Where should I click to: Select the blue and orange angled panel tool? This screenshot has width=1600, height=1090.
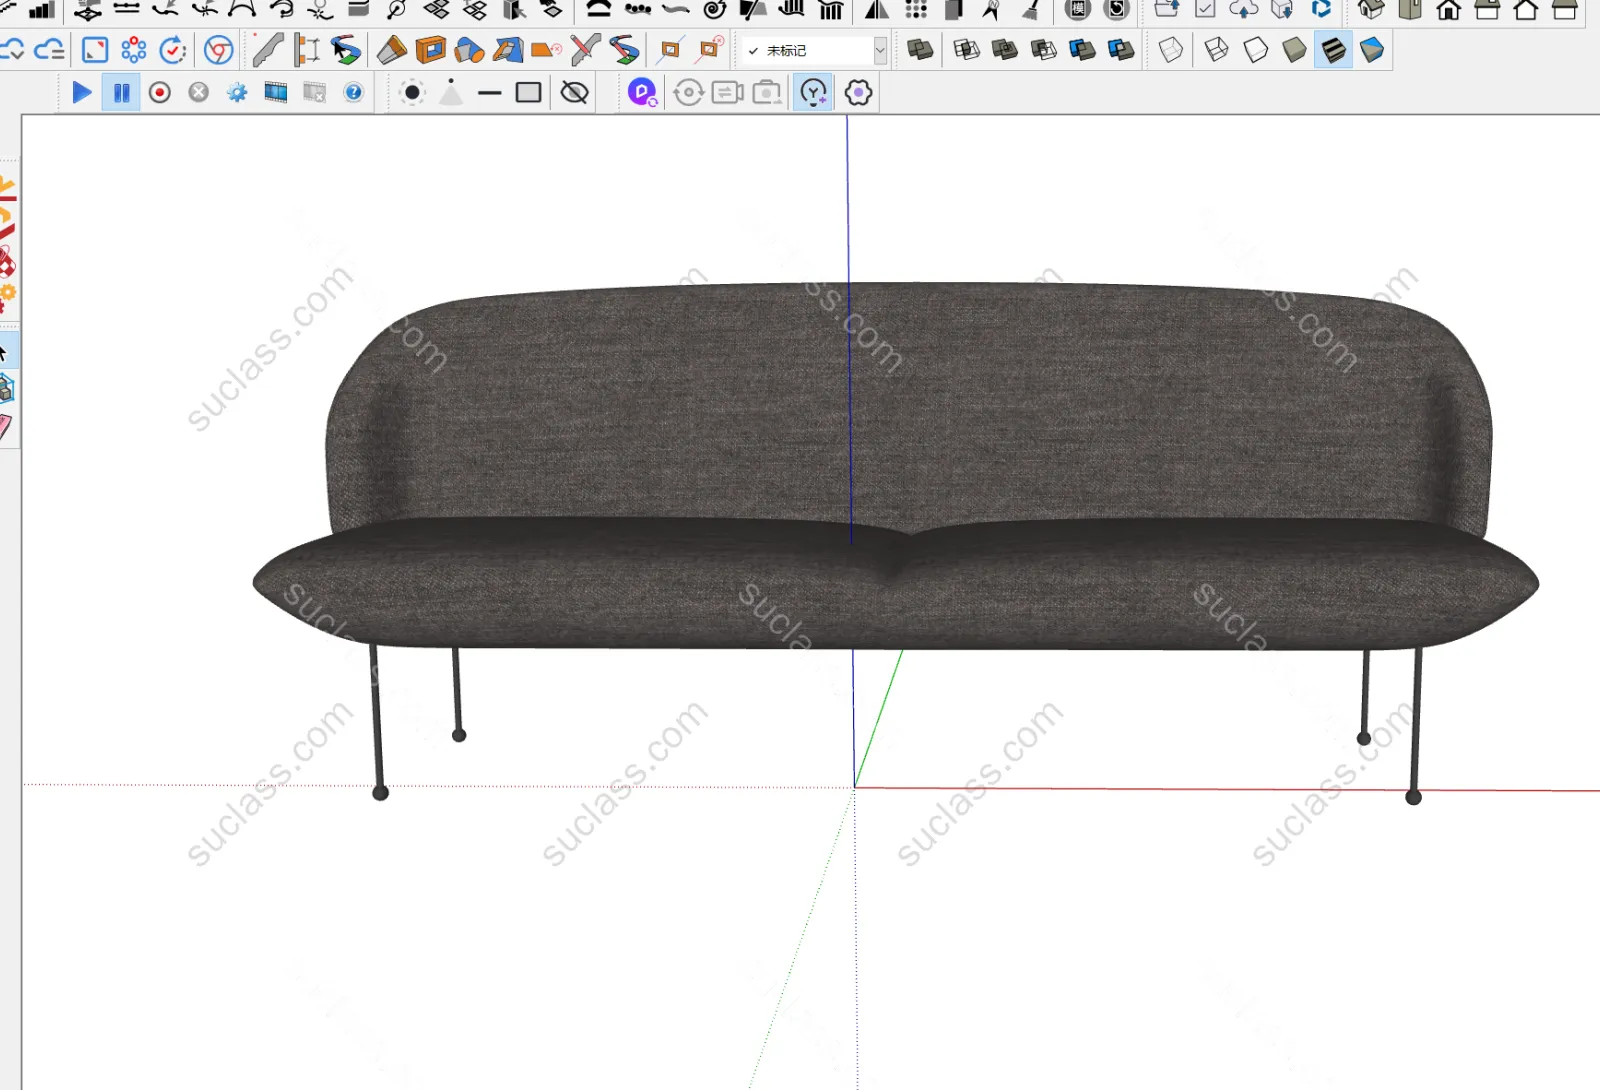tap(508, 50)
